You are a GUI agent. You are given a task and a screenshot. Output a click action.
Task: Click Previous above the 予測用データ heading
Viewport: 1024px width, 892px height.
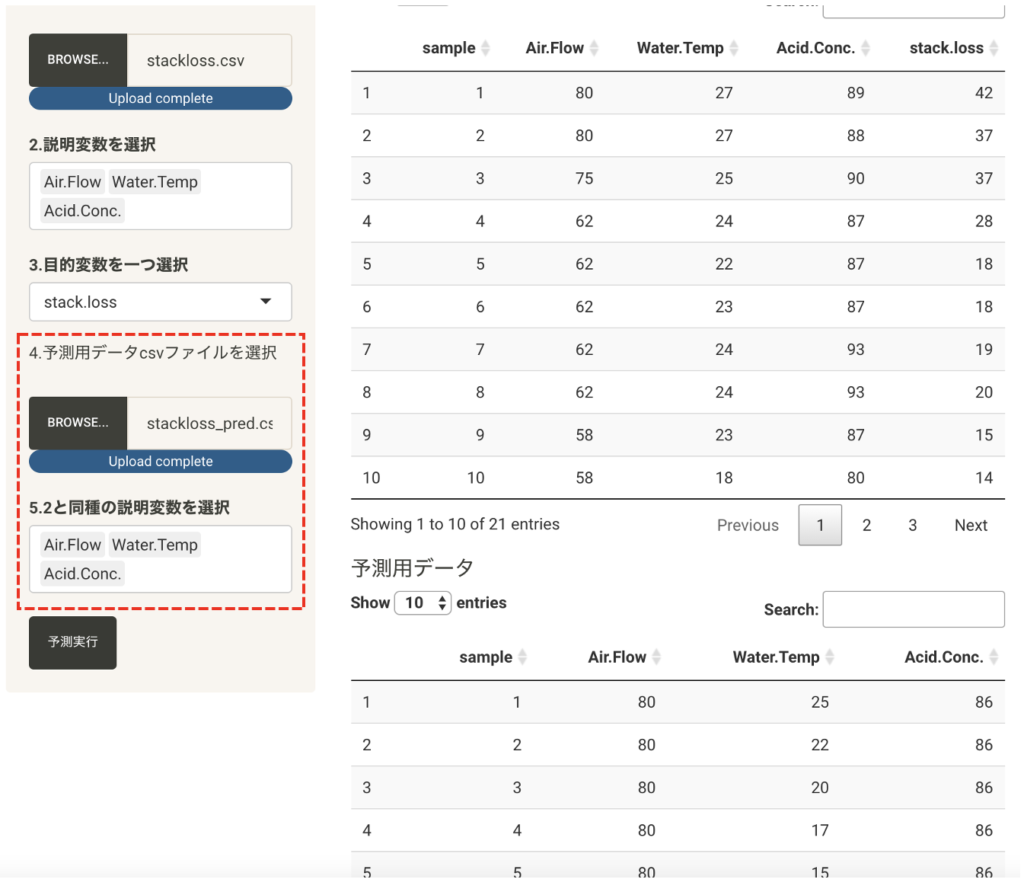[748, 525]
